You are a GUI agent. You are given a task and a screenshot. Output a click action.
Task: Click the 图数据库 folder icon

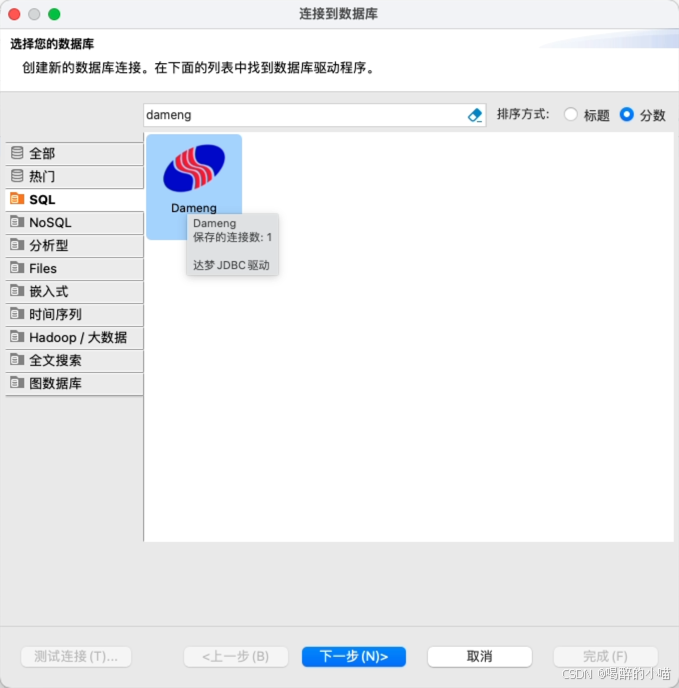tap(17, 383)
